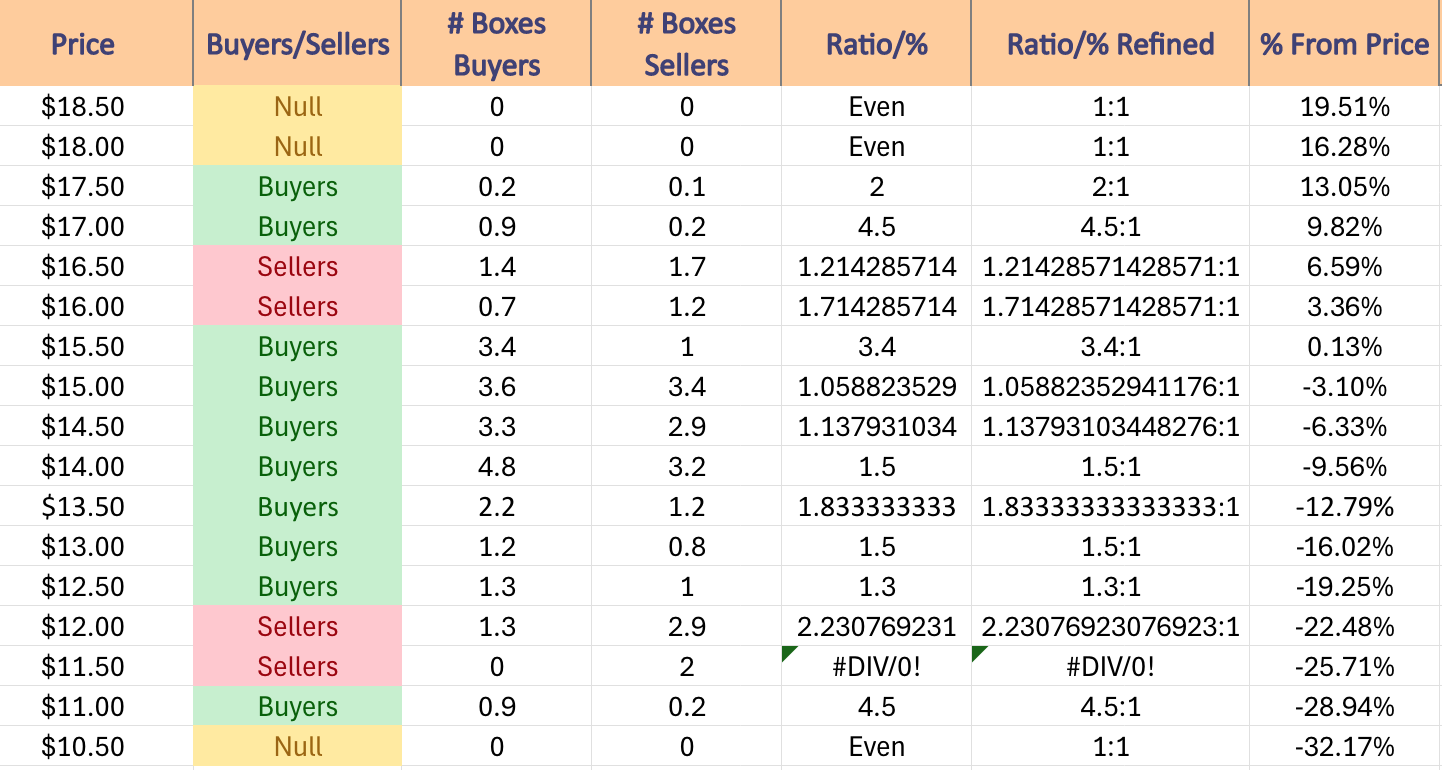Click the $14.00 price cell
Image resolution: width=1442 pixels, height=770 pixels.
click(x=97, y=467)
